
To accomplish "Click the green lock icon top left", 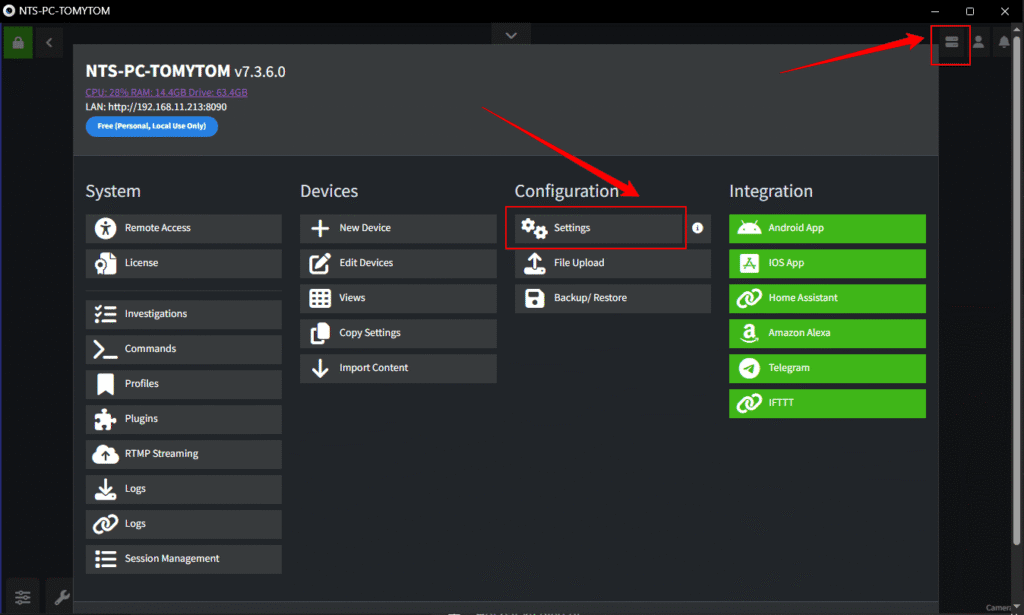I will click(19, 42).
